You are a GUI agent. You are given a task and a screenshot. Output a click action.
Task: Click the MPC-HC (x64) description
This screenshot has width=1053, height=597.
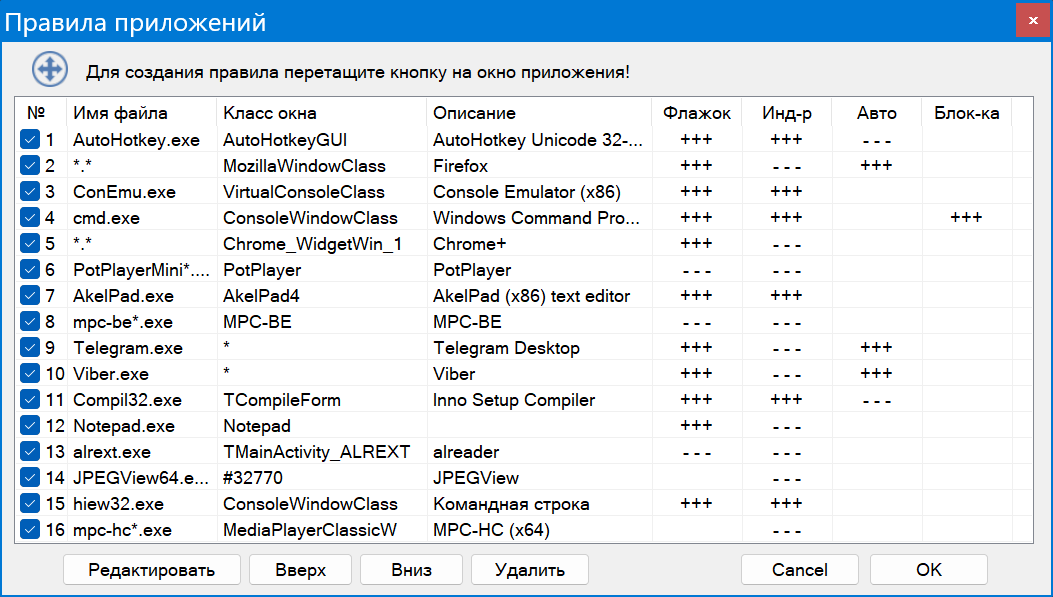point(491,531)
